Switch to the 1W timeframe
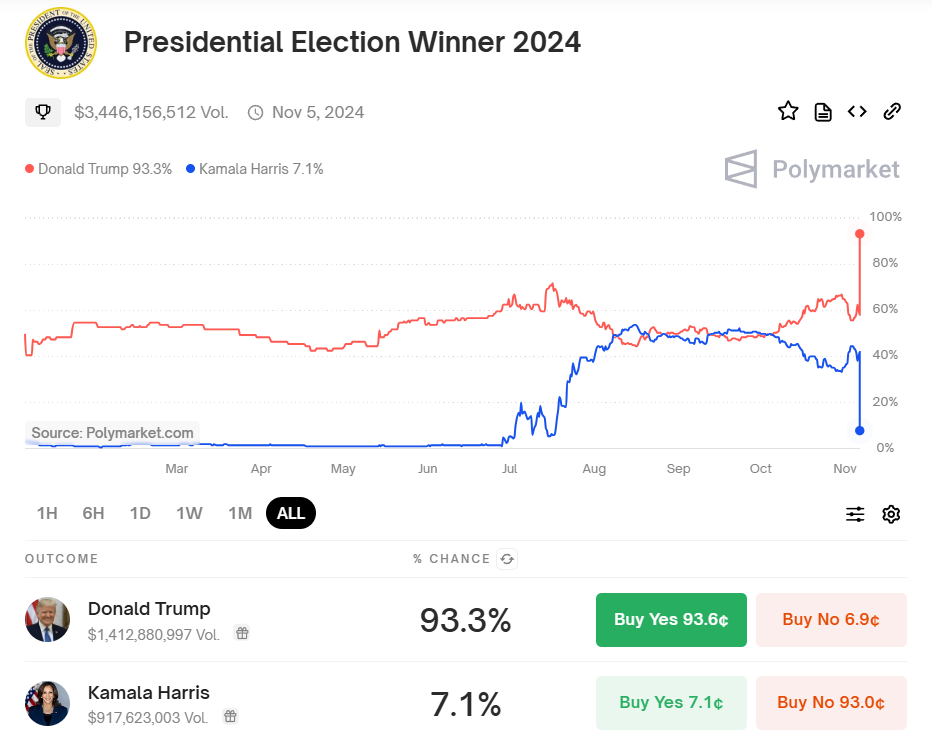Screen dimensions: 932x741 click(x=188, y=513)
